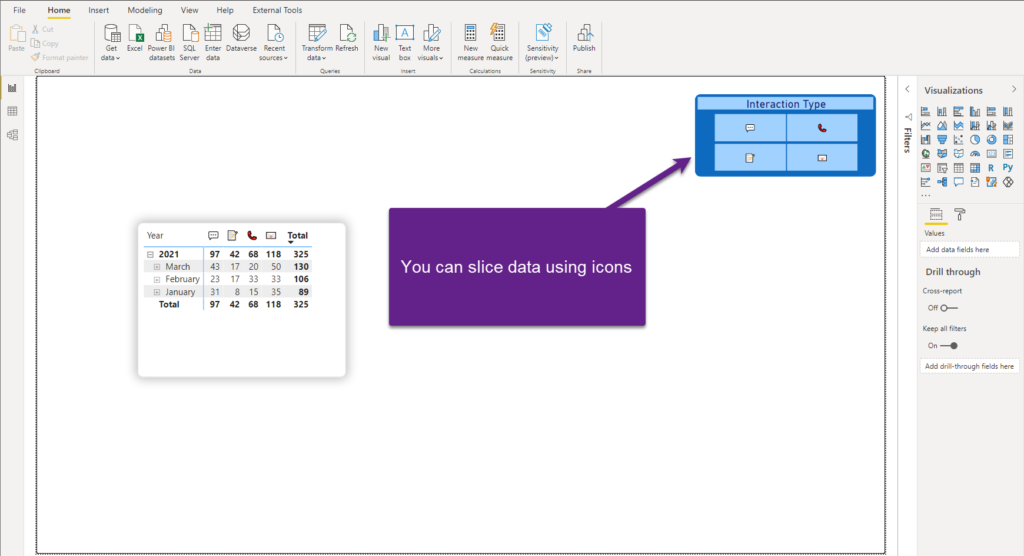The height and width of the screenshot is (556, 1024).
Task: Select the note icon in Interaction Type slicer
Action: point(750,157)
